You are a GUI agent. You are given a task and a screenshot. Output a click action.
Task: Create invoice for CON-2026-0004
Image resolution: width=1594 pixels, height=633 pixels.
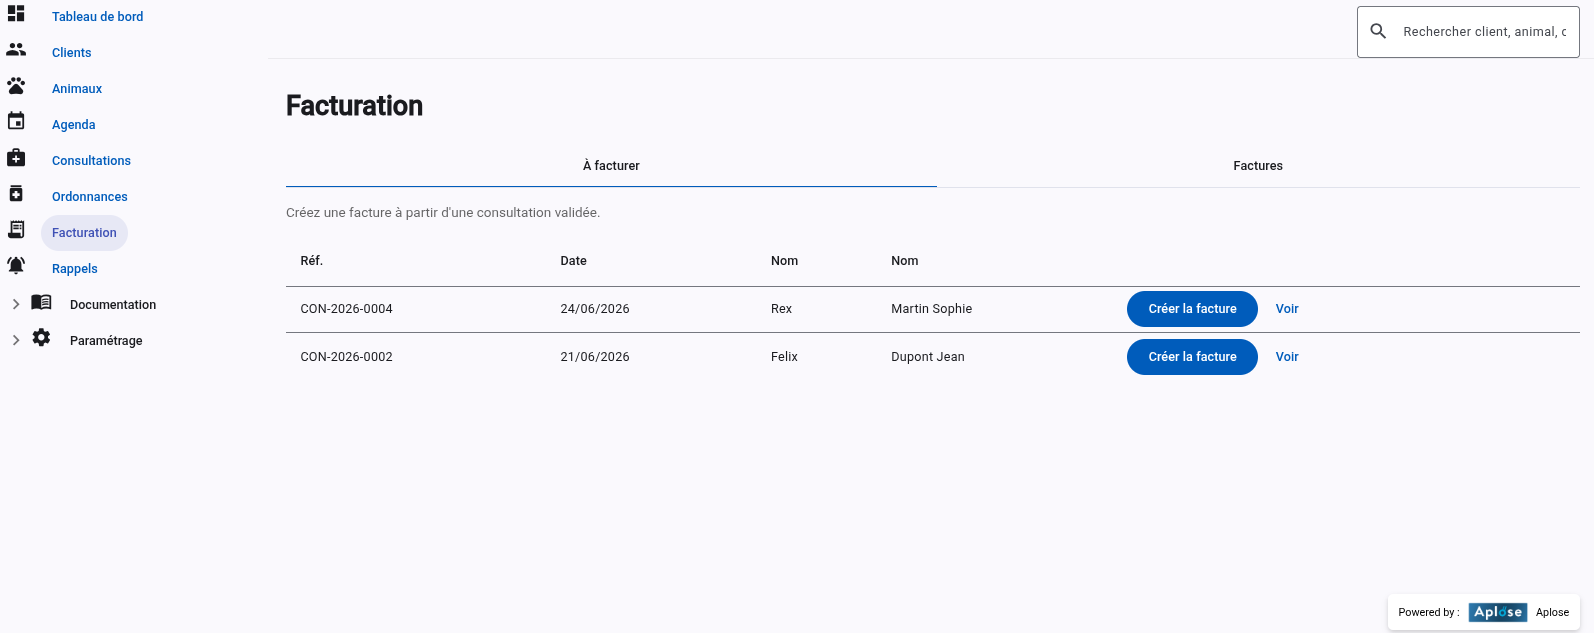click(1192, 309)
